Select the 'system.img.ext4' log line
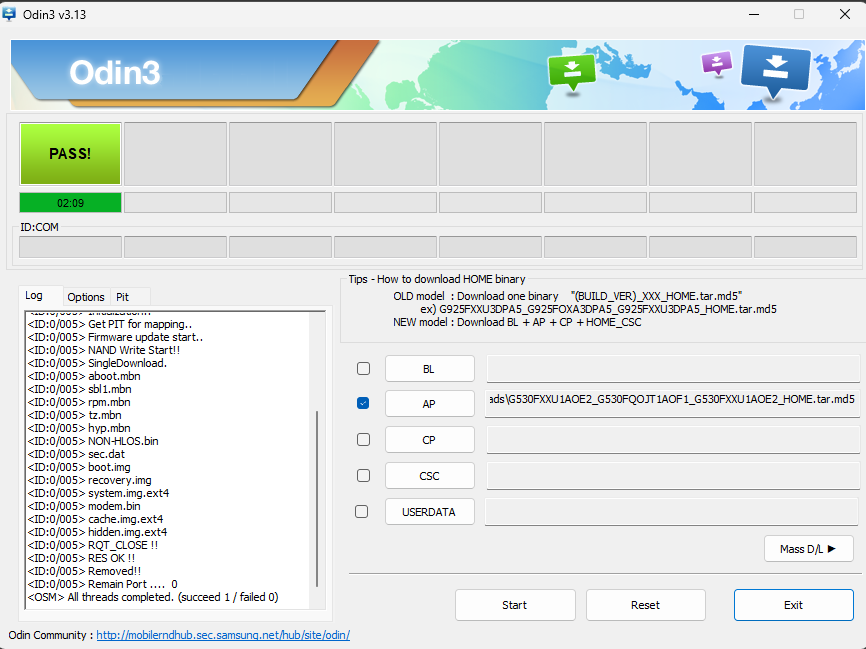Screen dimensions: 866x649 click(98, 493)
